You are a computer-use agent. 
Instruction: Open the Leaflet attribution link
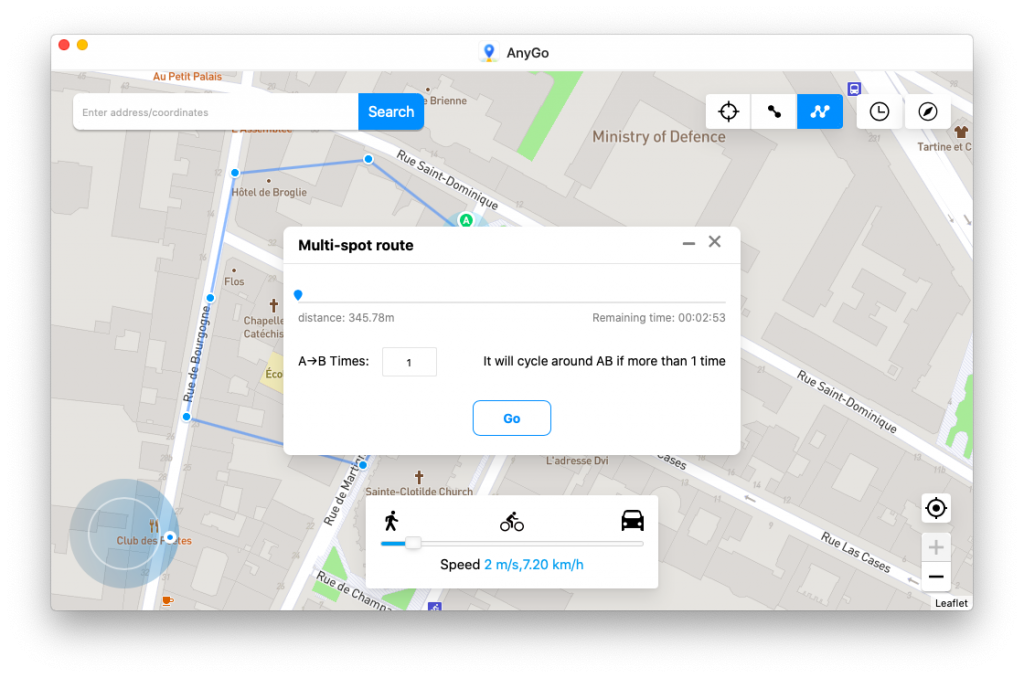pyautogui.click(x=950, y=602)
